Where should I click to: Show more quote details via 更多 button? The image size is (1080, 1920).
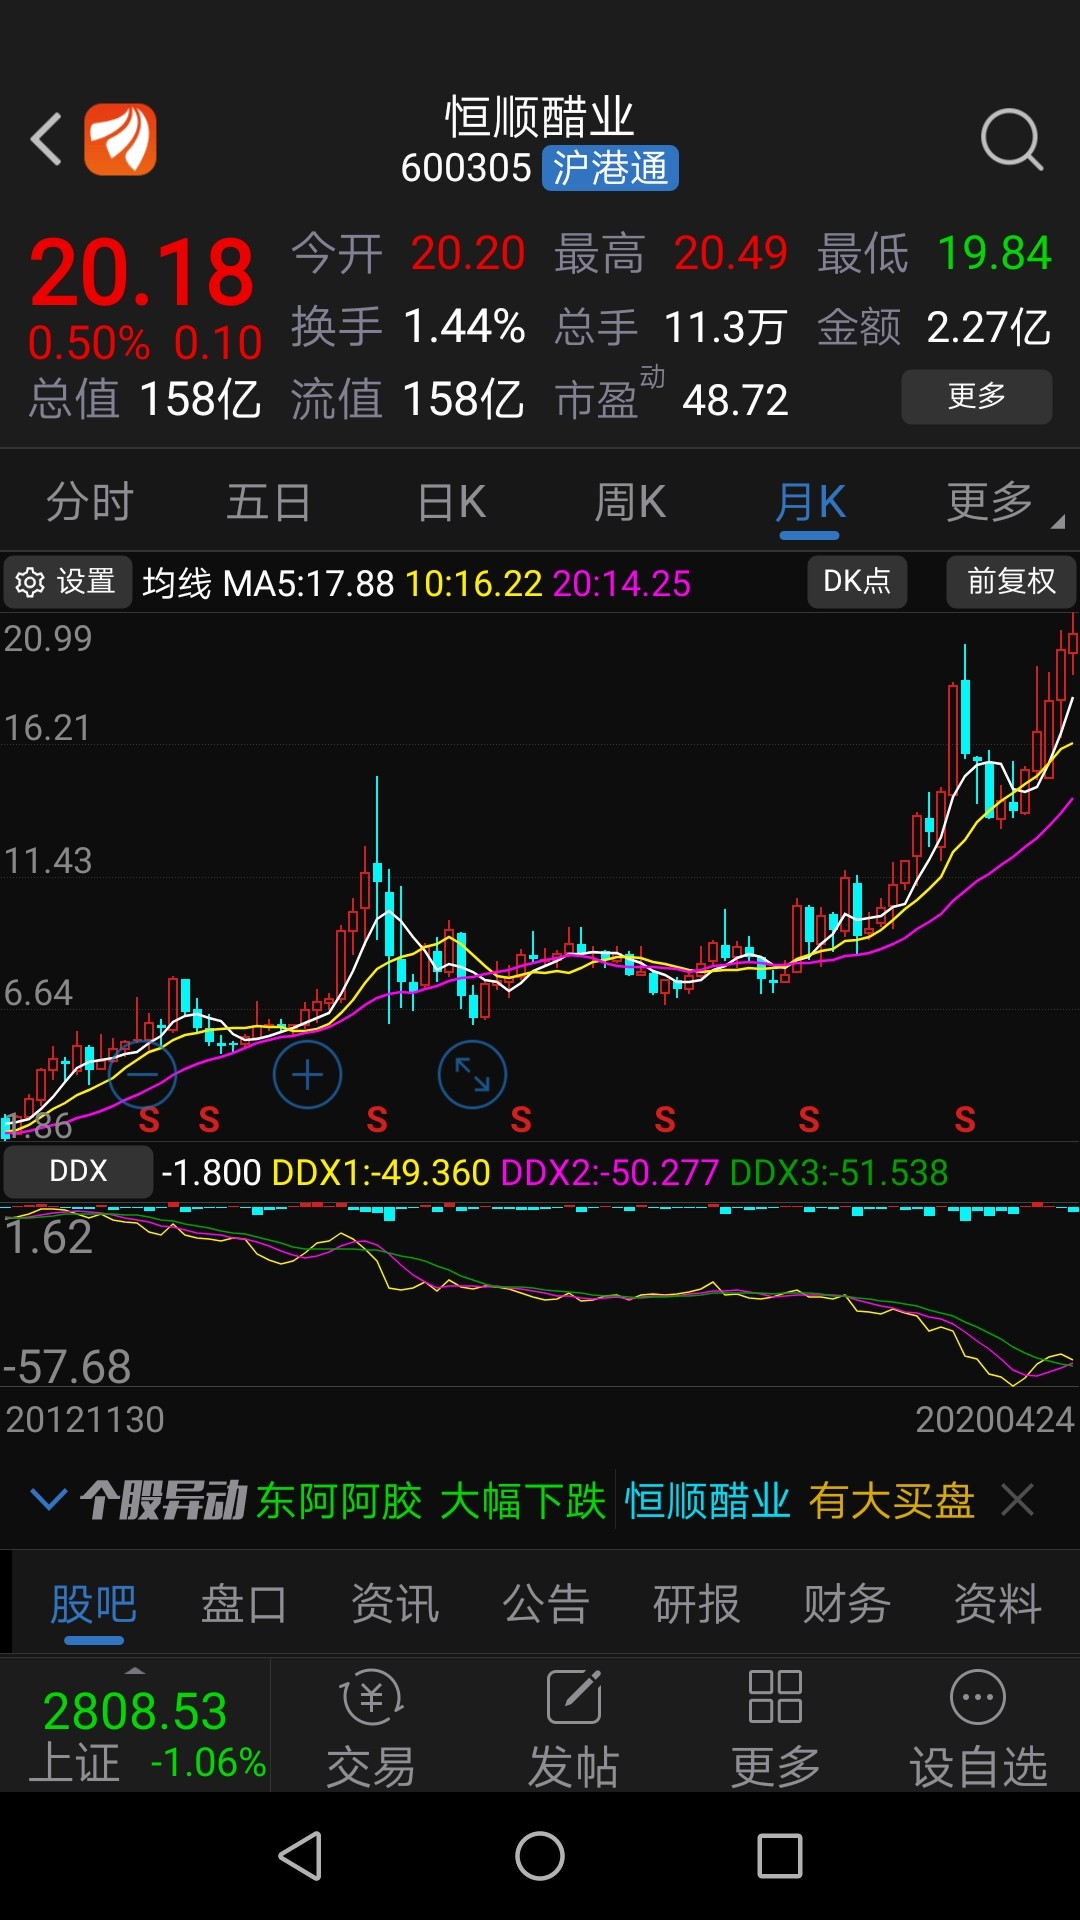(977, 397)
